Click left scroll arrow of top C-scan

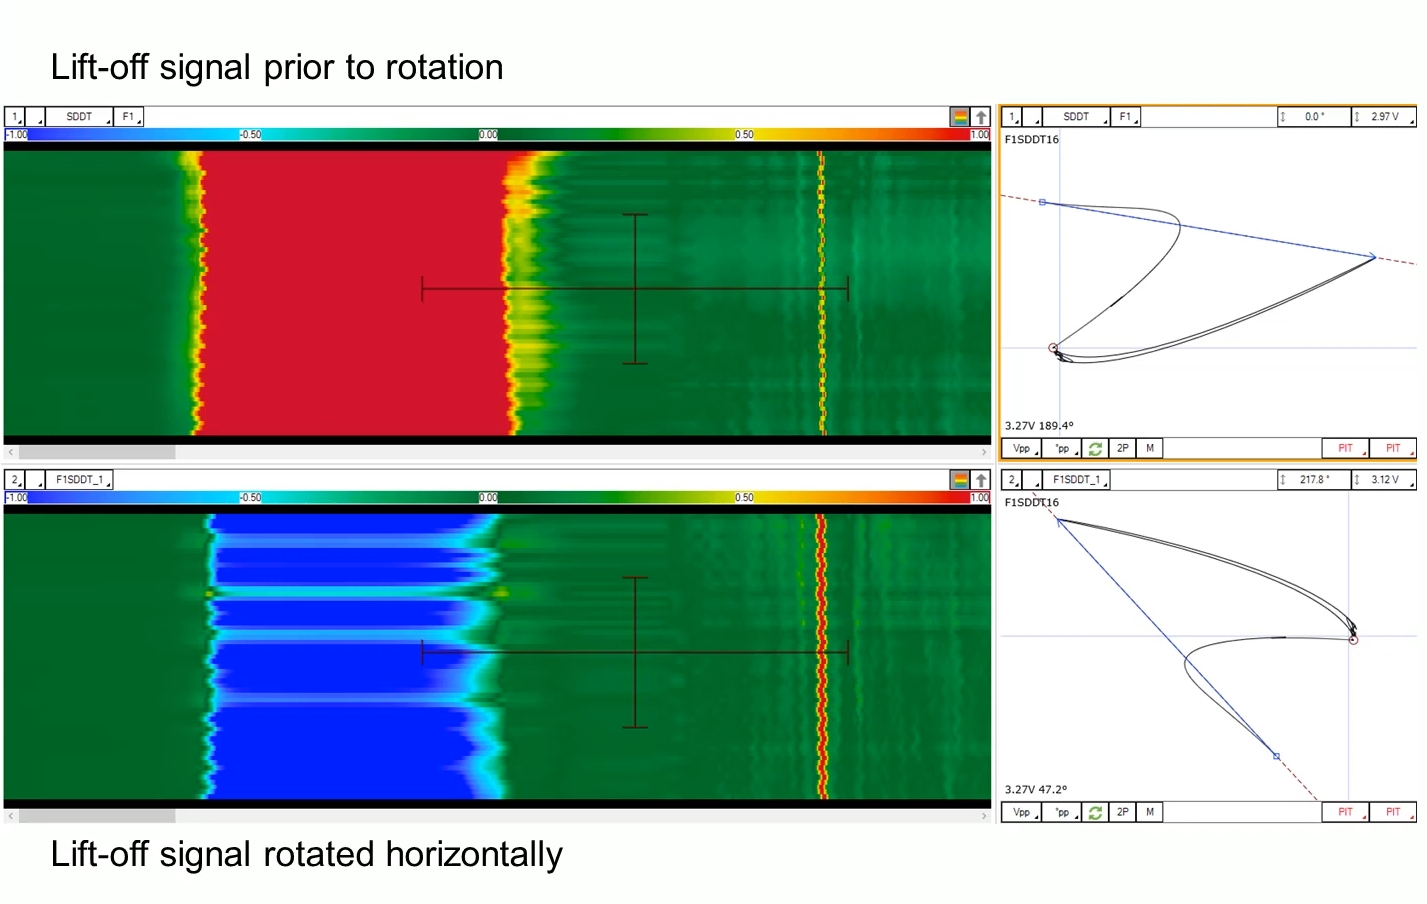point(11,452)
